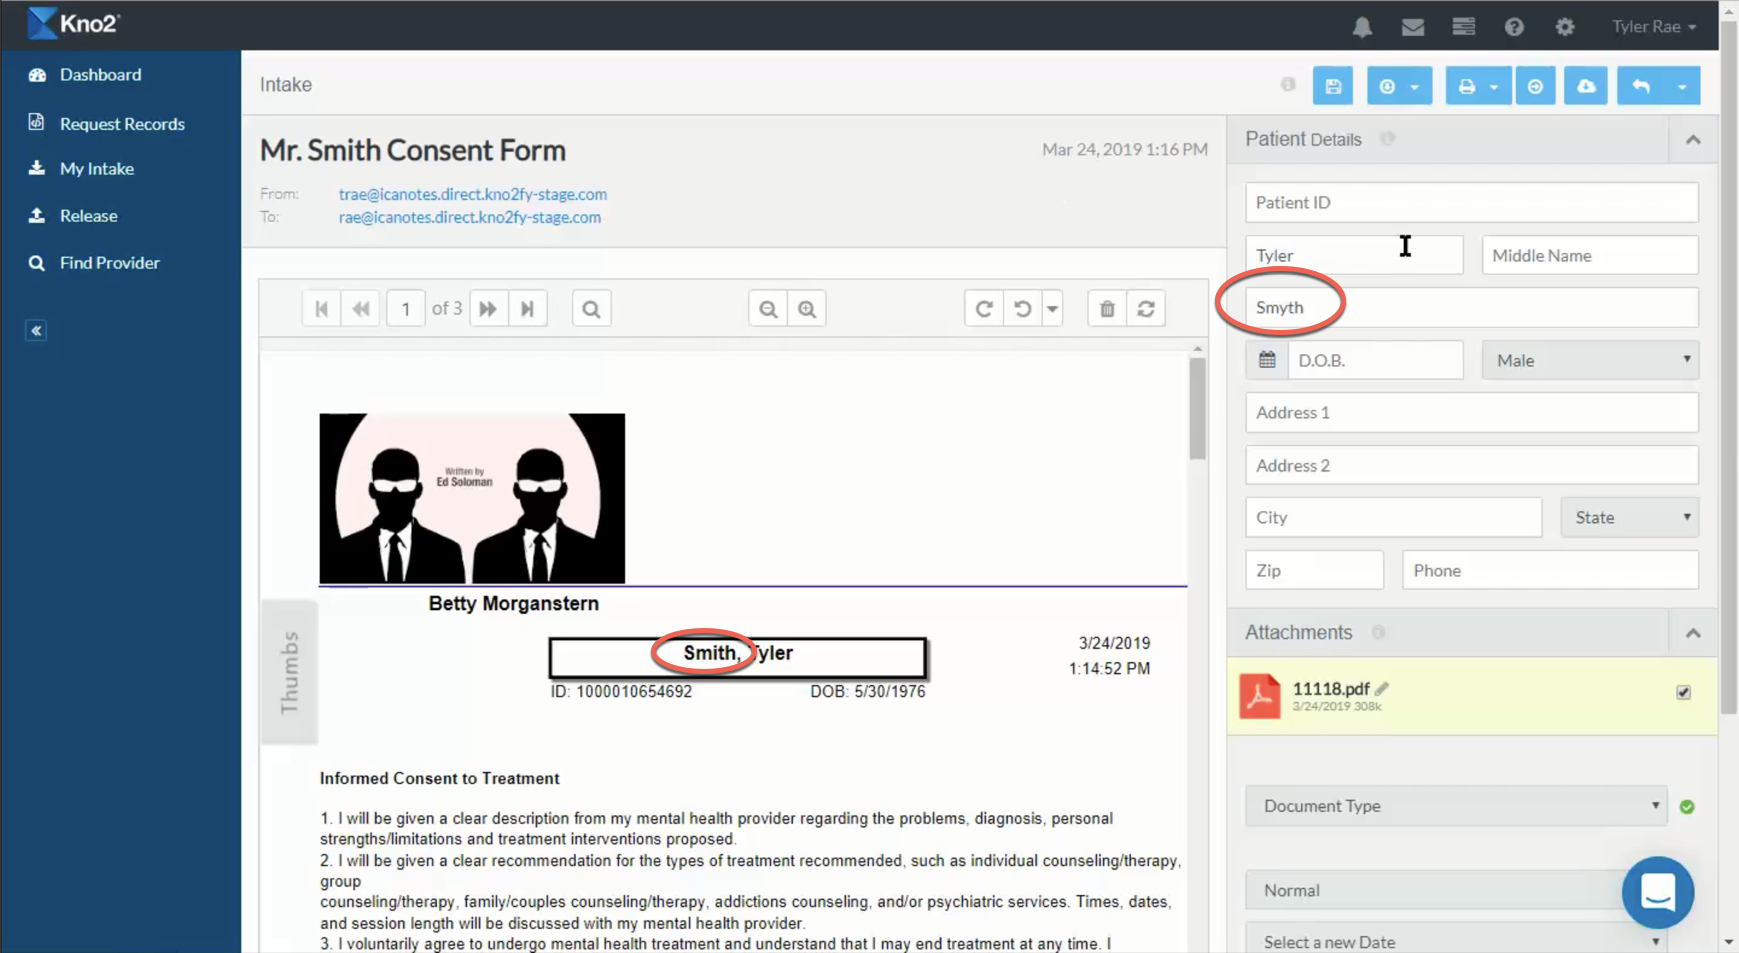Click the Patient ID input field
This screenshot has width=1739, height=953.
[x=1471, y=202]
